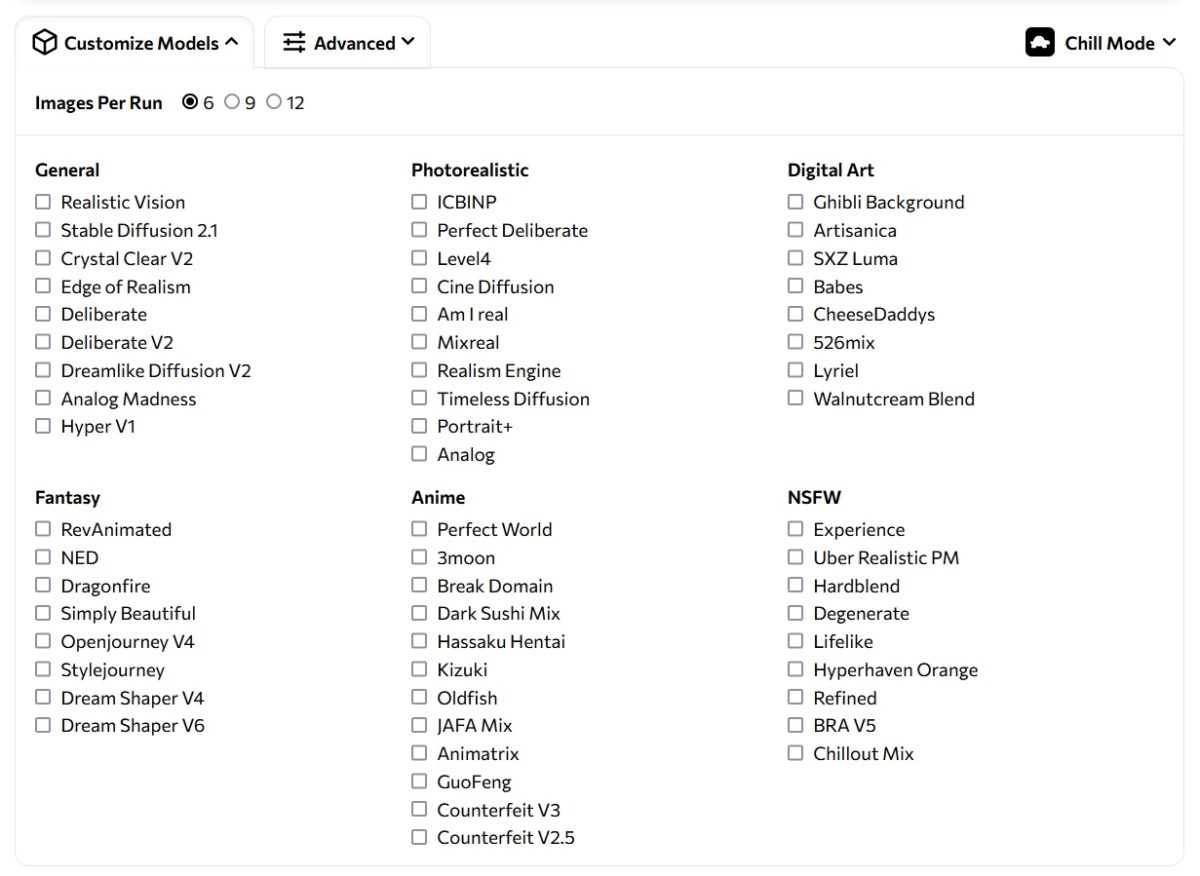The width and height of the screenshot is (1200, 876).
Task: Enable the Realistic Vision model checkbox
Action: [43, 202]
